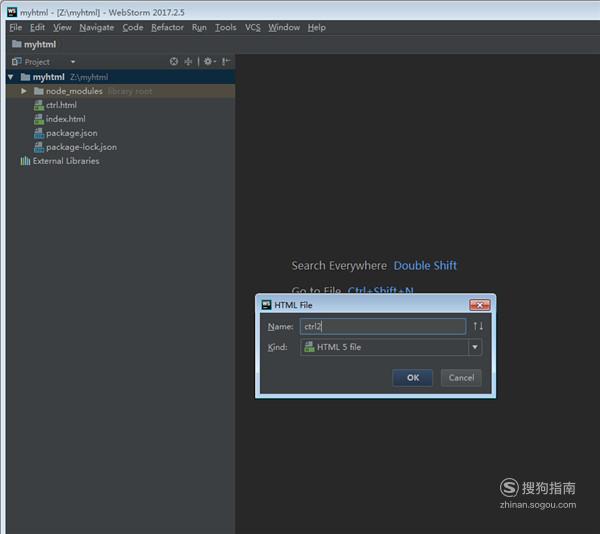Viewport: 600px width, 534px height.
Task: Select External Libraries node
Action: [x=66, y=161]
